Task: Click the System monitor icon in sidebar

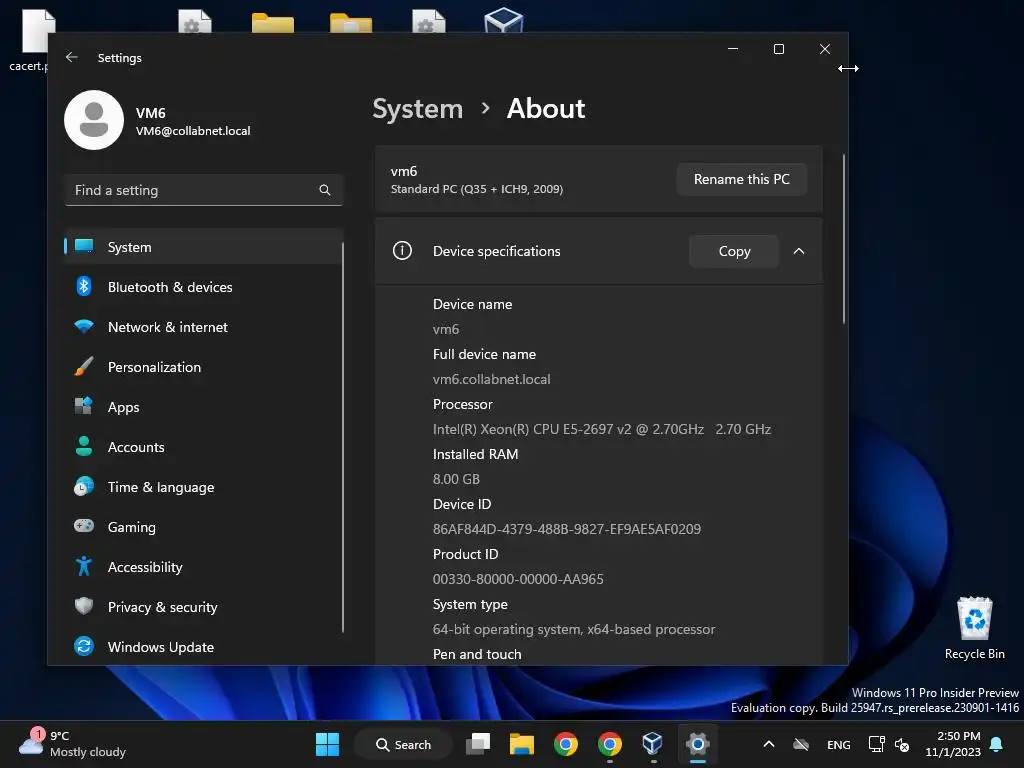Action: (84, 246)
